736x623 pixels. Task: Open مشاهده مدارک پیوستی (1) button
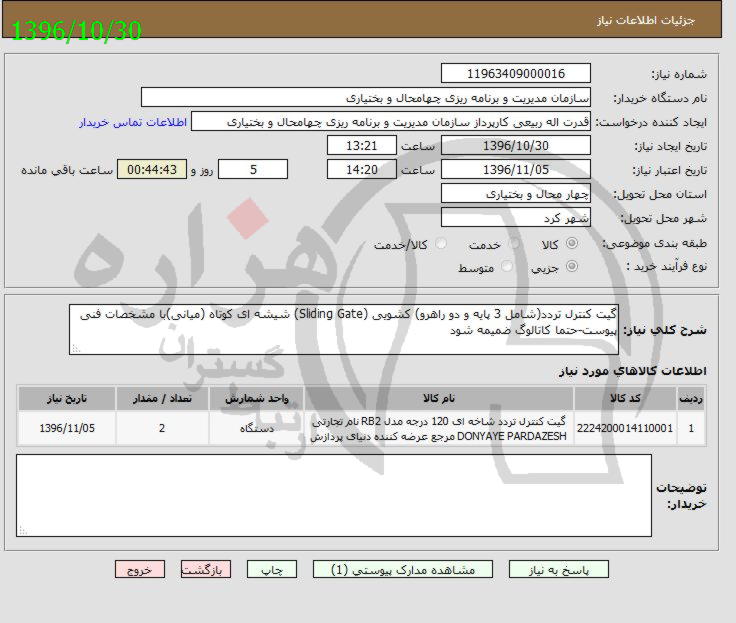(x=403, y=569)
